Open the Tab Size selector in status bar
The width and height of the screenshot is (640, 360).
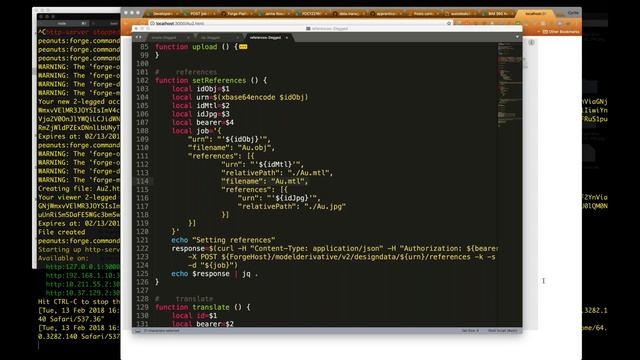click(x=470, y=331)
